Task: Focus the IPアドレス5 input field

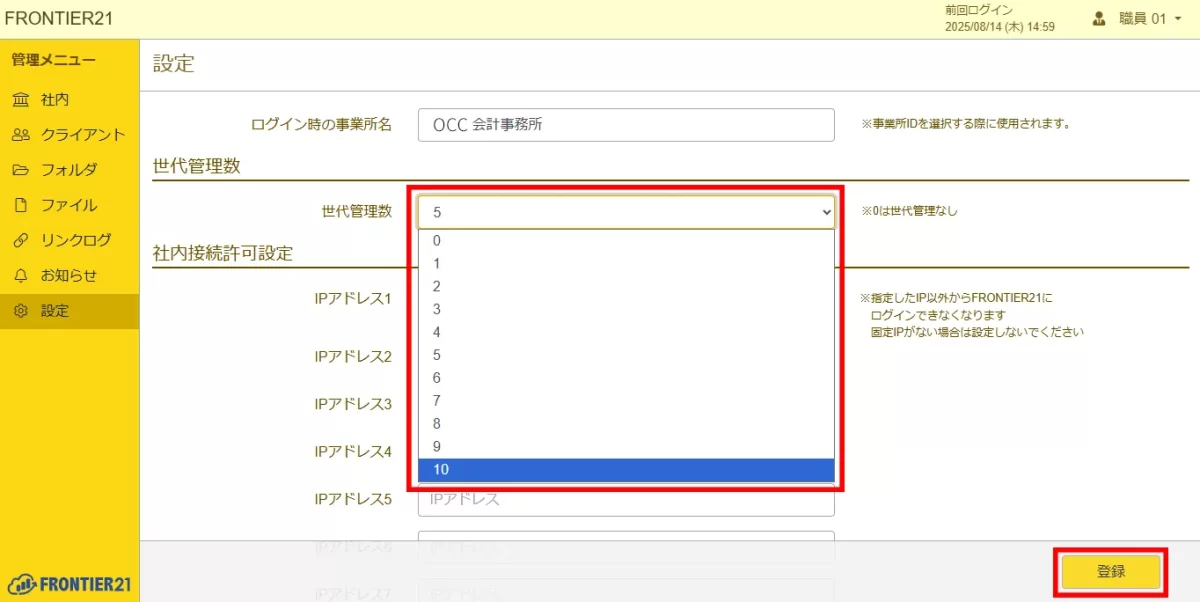Action: 626,500
